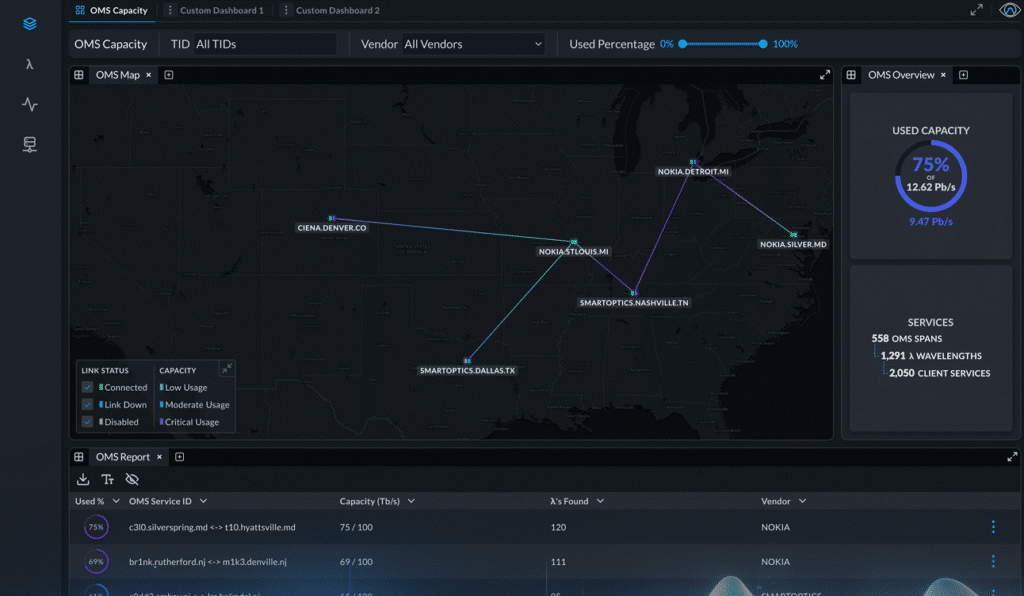Open Custom Dashboard 2 options menu
Image resolution: width=1024 pixels, height=596 pixels.
(286, 10)
